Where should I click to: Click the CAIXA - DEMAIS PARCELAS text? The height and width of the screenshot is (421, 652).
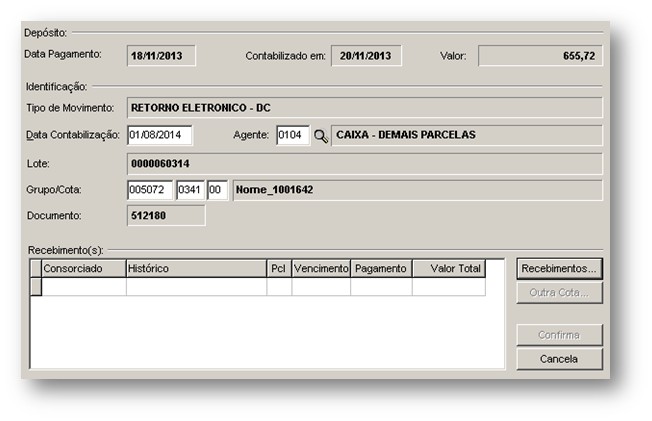tap(406, 135)
